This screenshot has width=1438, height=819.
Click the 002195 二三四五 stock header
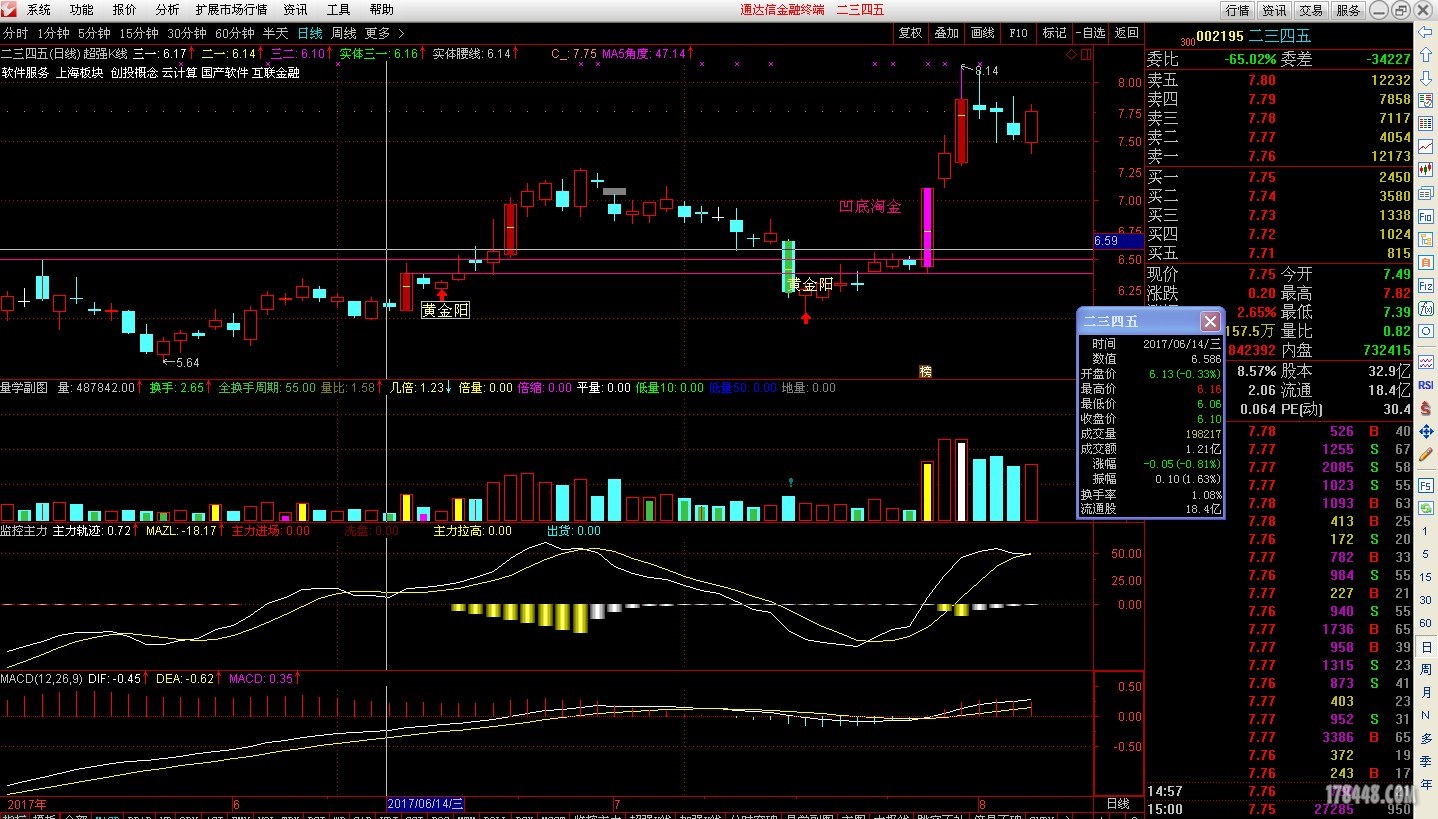1253,36
